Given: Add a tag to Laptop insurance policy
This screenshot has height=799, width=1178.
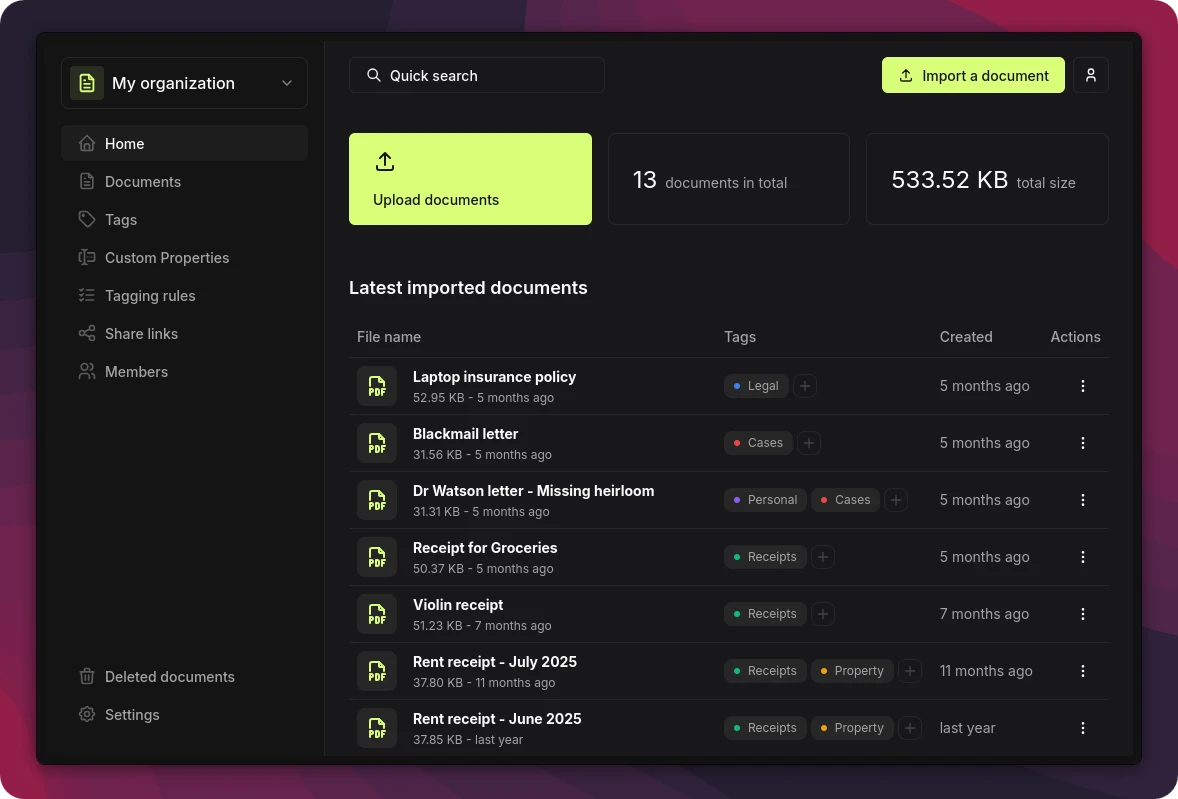Looking at the screenshot, I should (805, 386).
